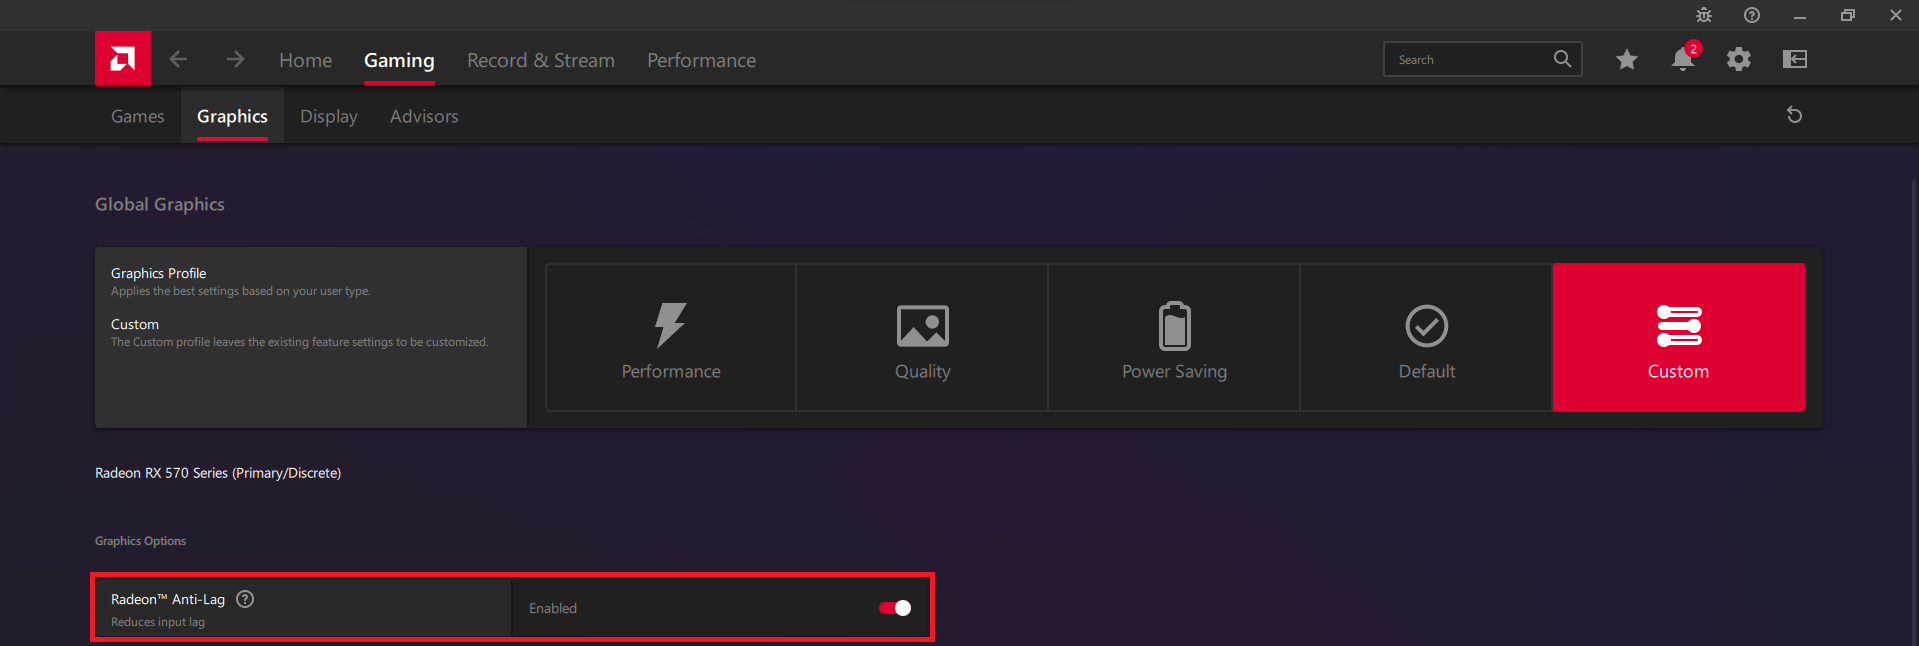1919x646 pixels.
Task: Switch to Record & Stream tab
Action: pos(541,60)
